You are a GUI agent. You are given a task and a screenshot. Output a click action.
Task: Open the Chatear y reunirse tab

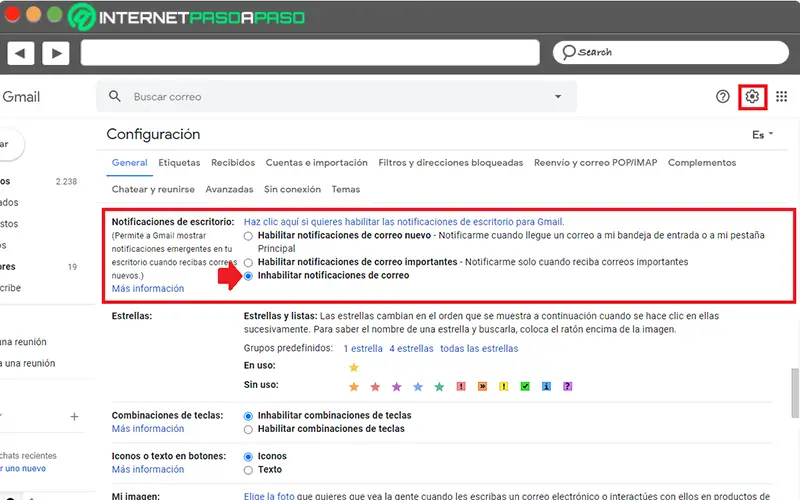point(153,189)
